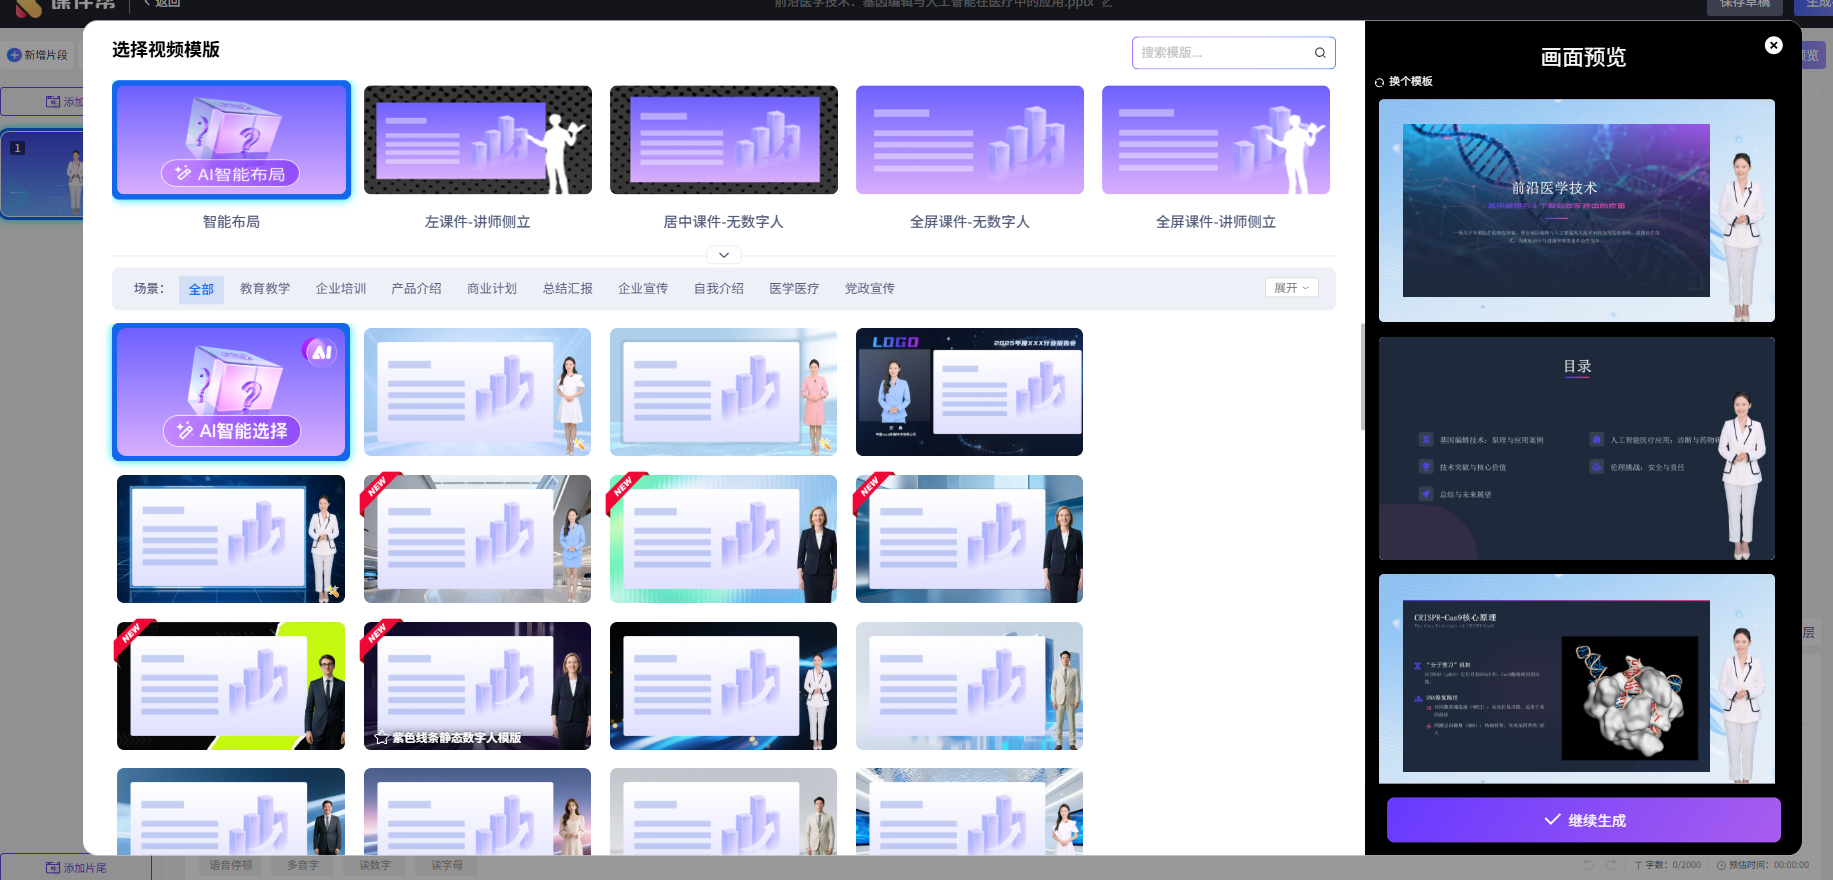Viewport: 1833px width, 880px height.
Task: Open the 目录 slide preview
Action: click(1576, 448)
